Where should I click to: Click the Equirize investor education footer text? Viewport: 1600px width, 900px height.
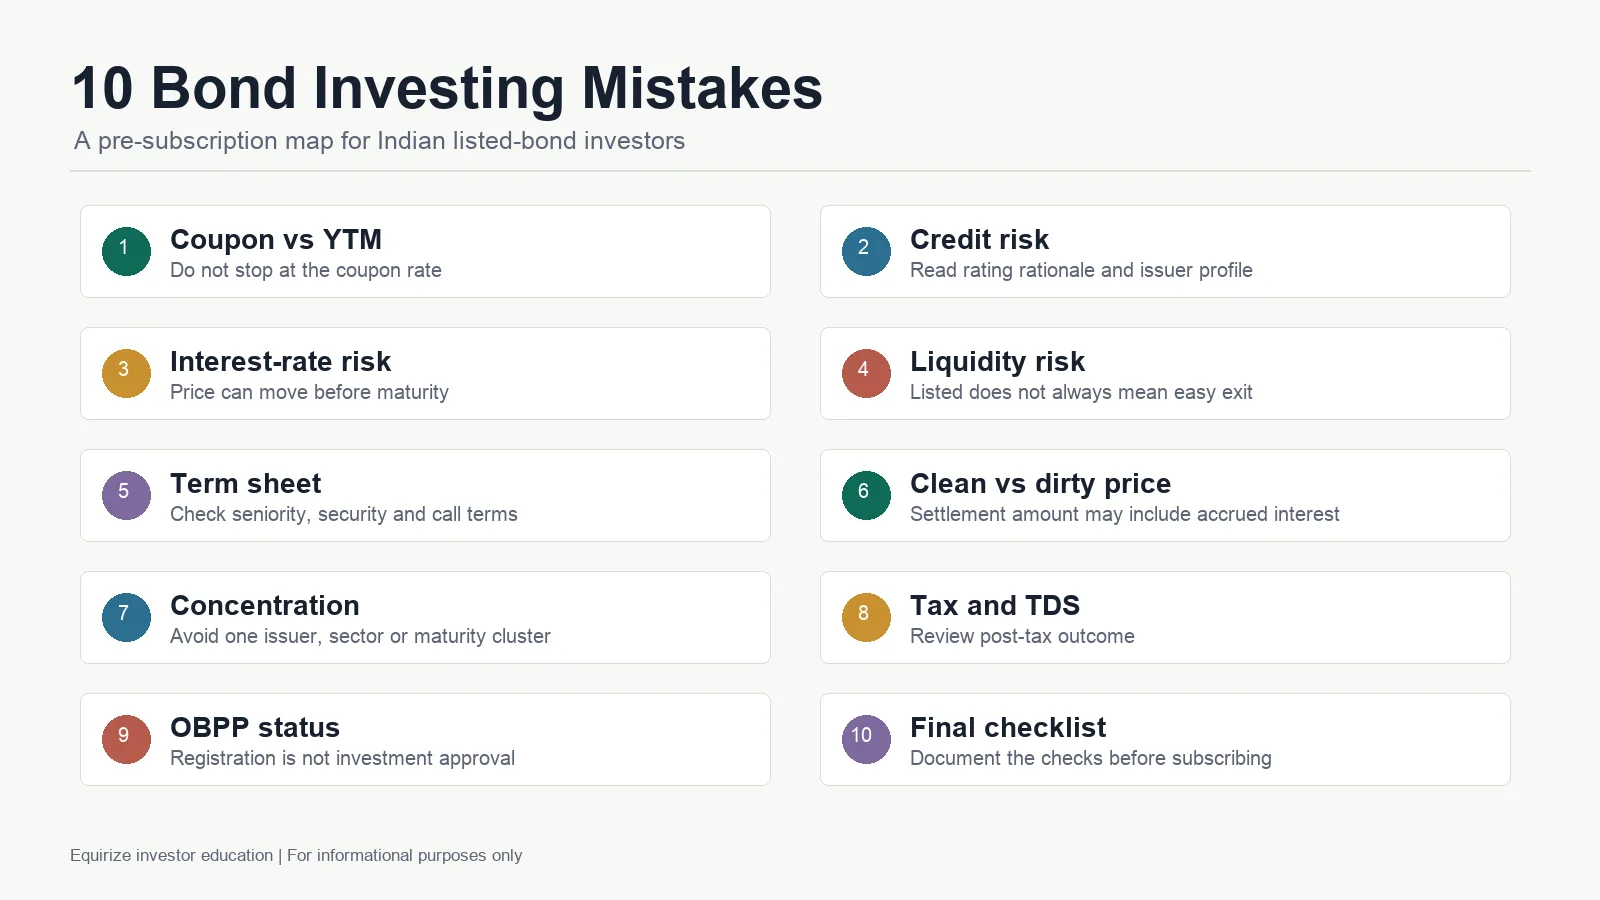coord(171,855)
